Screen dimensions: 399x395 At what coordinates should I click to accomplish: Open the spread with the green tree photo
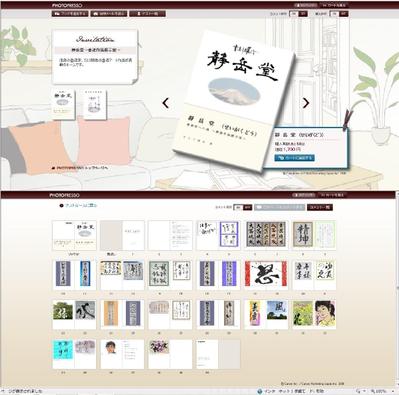tap(74, 315)
